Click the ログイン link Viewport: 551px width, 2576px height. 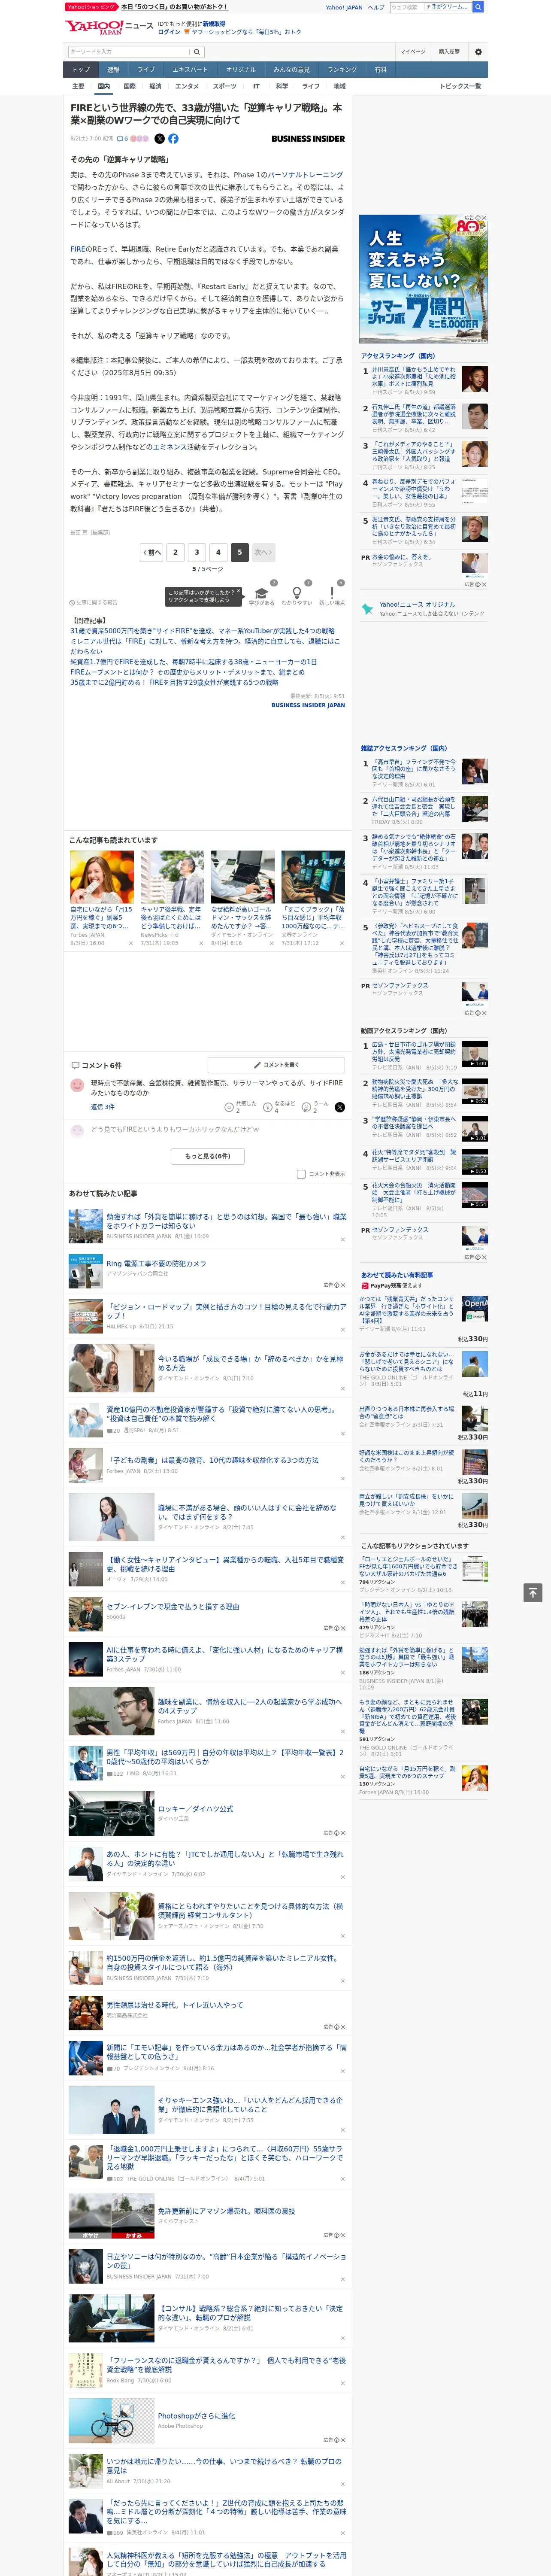169,32
